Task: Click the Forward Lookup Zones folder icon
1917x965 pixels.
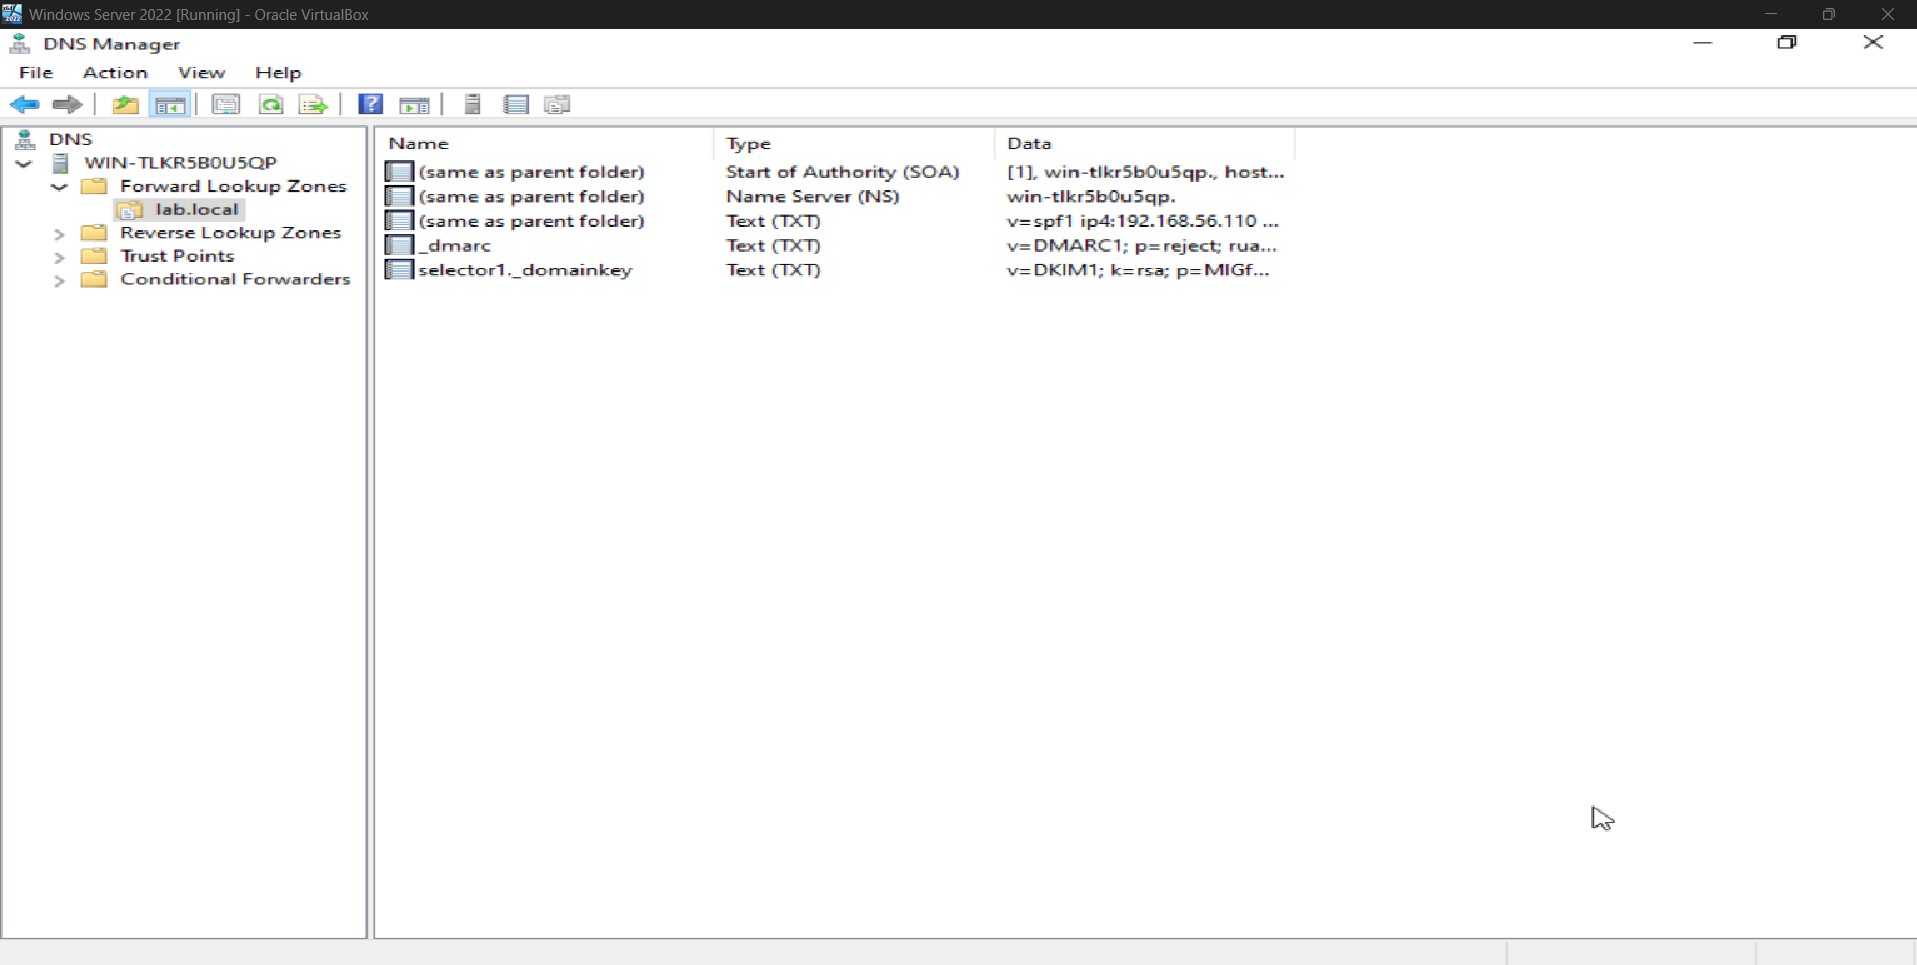Action: tap(94, 186)
